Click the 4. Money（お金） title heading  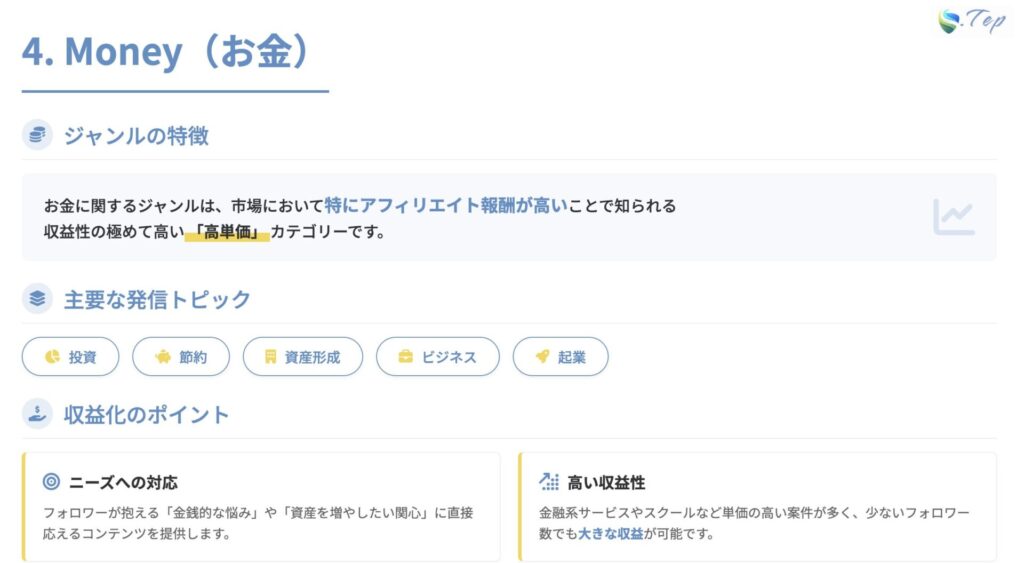click(x=166, y=52)
